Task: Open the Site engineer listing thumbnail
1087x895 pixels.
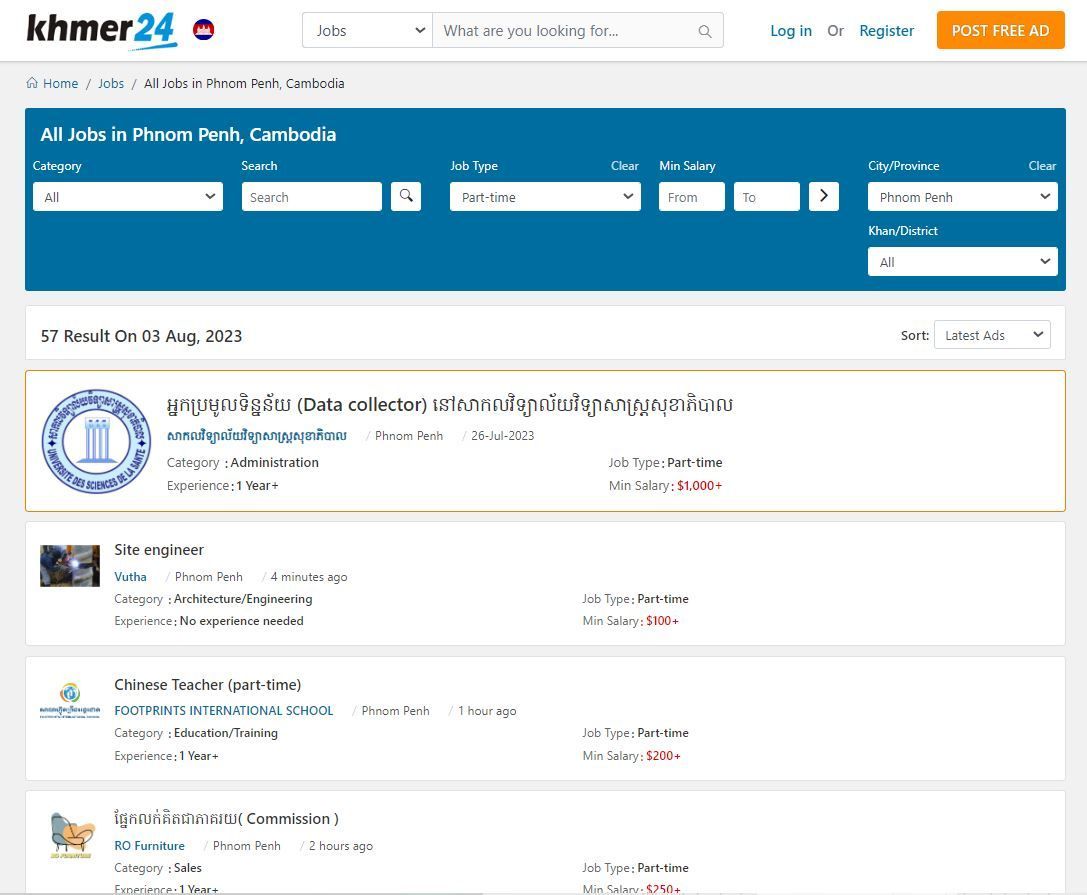Action: coord(70,566)
